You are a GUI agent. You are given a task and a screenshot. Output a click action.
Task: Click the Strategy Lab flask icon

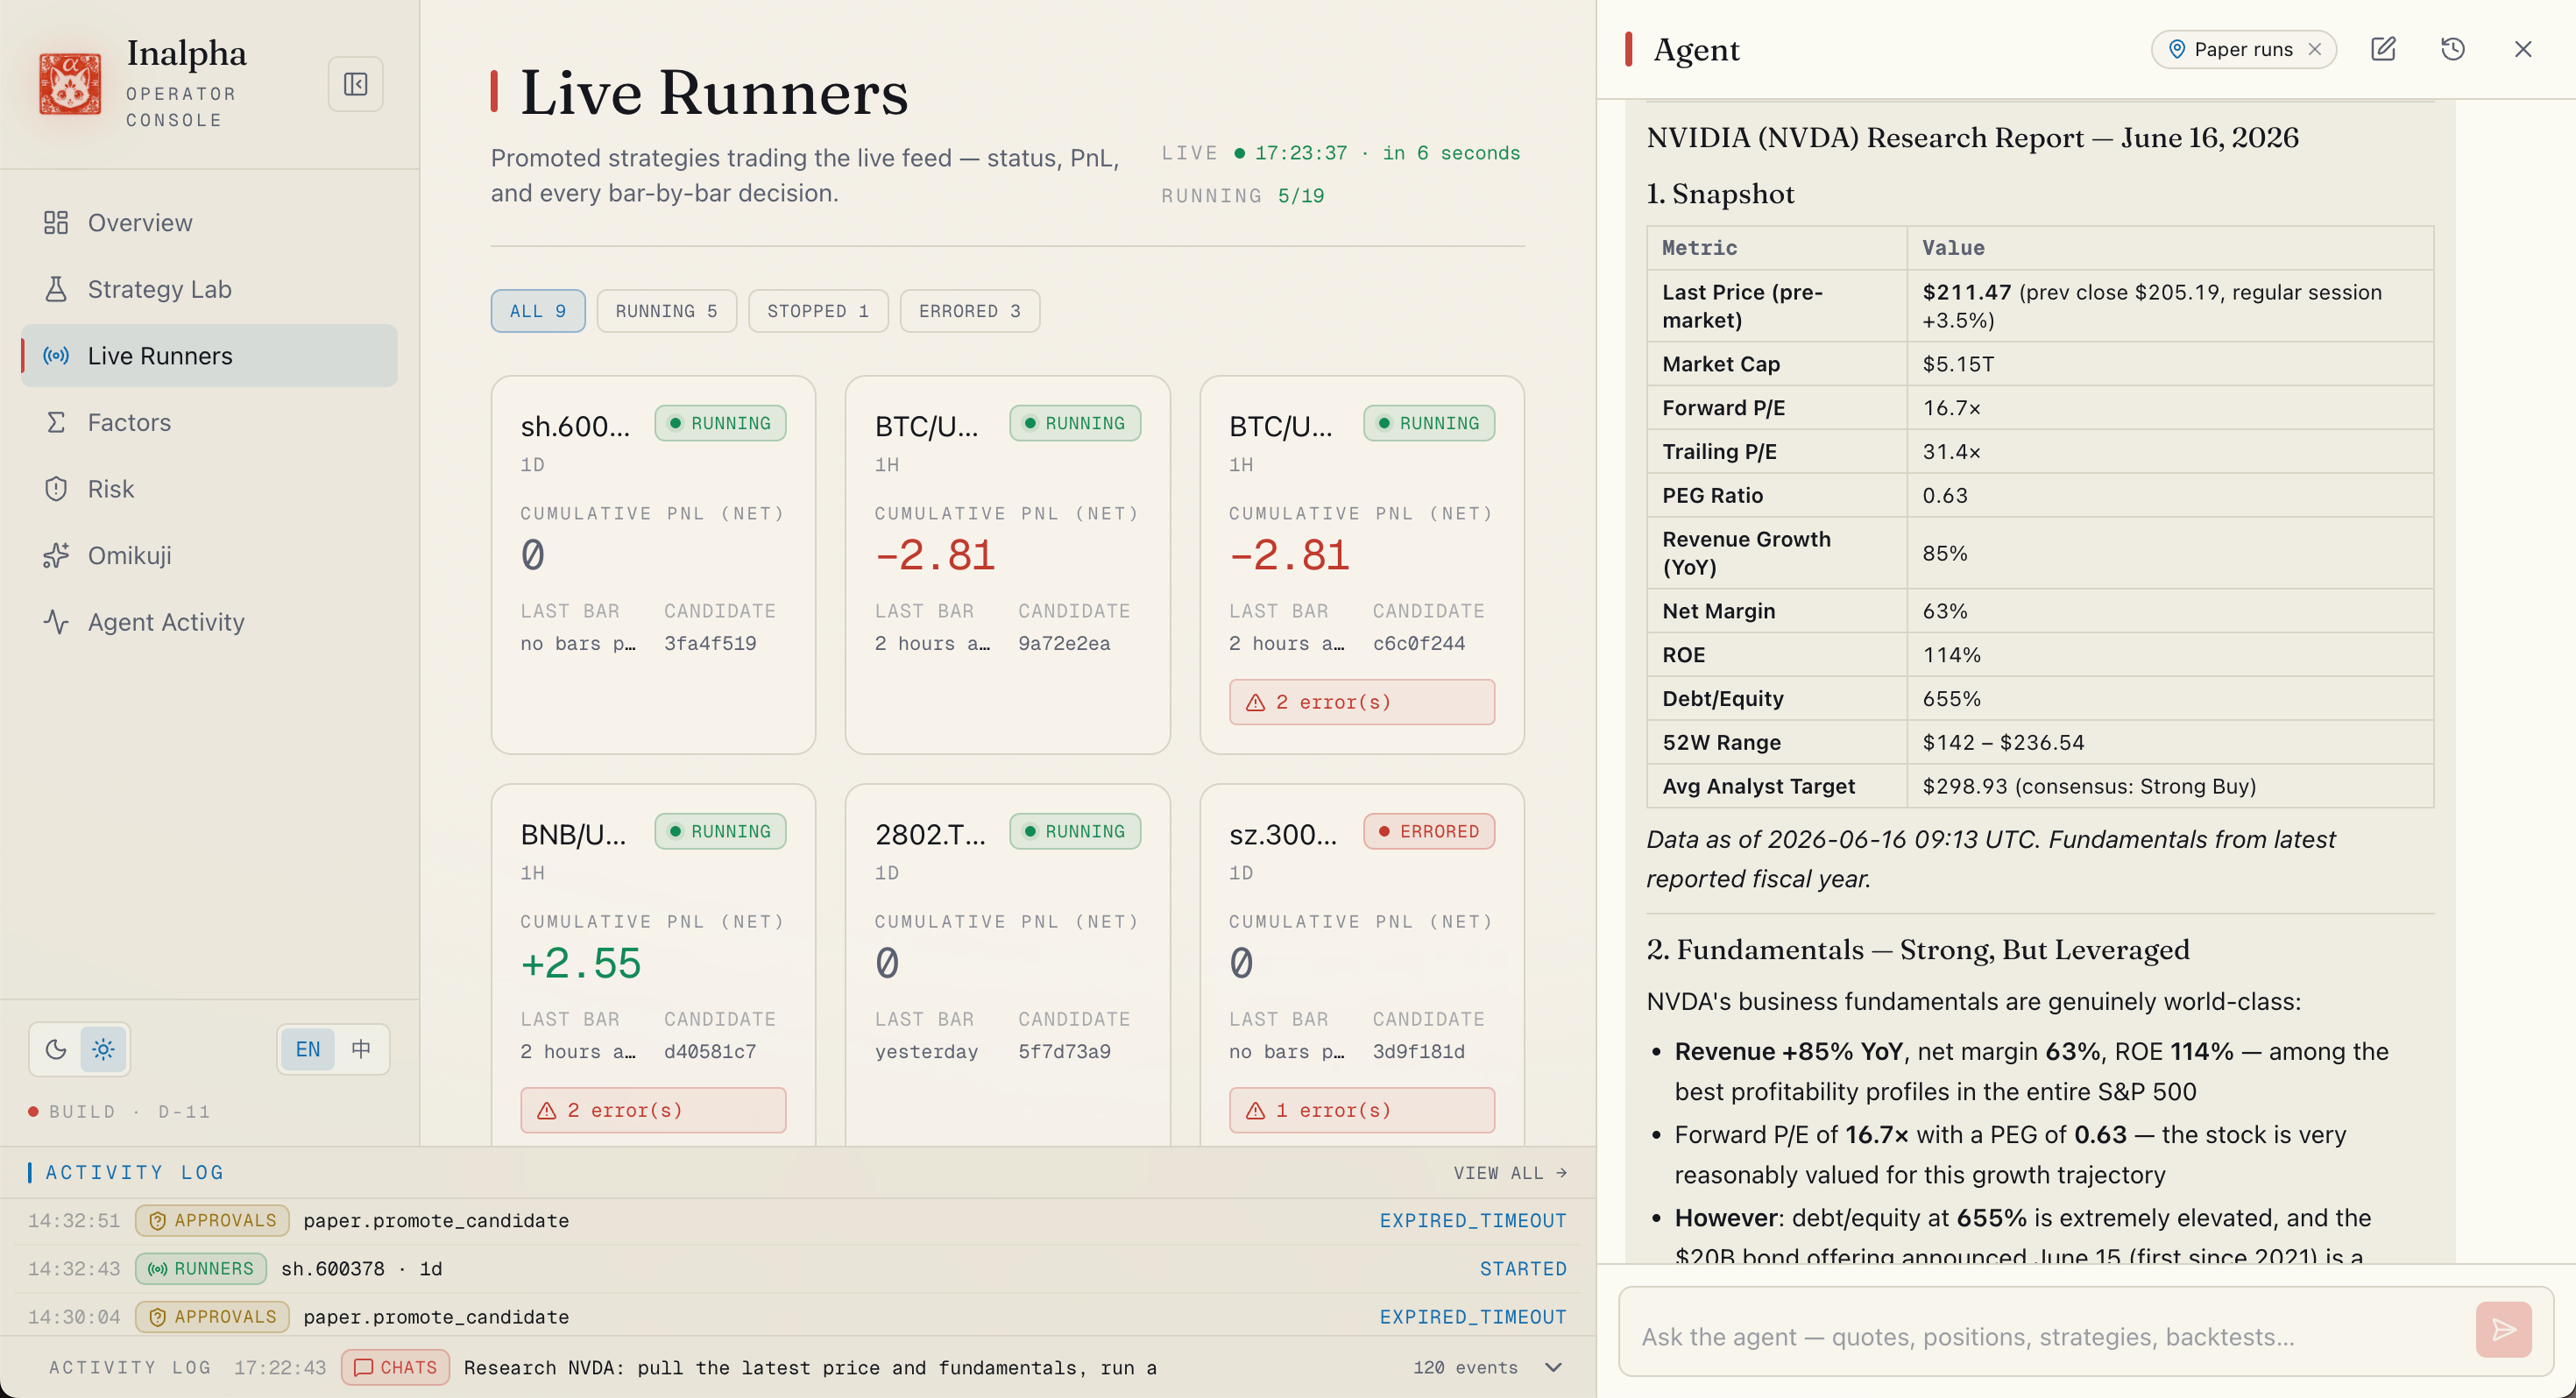[56, 289]
